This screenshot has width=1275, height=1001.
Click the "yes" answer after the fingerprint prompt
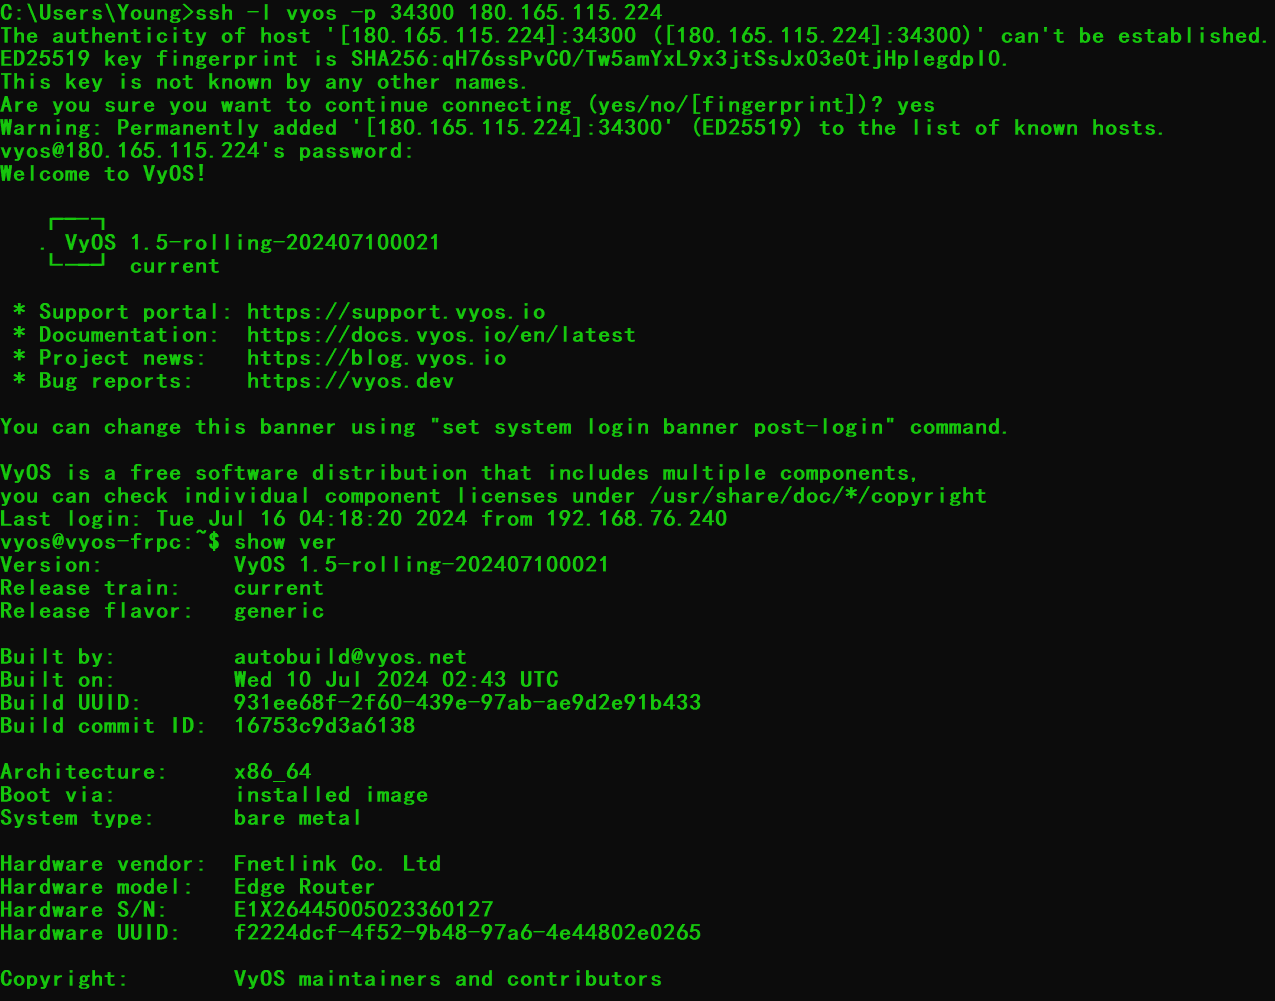(916, 105)
